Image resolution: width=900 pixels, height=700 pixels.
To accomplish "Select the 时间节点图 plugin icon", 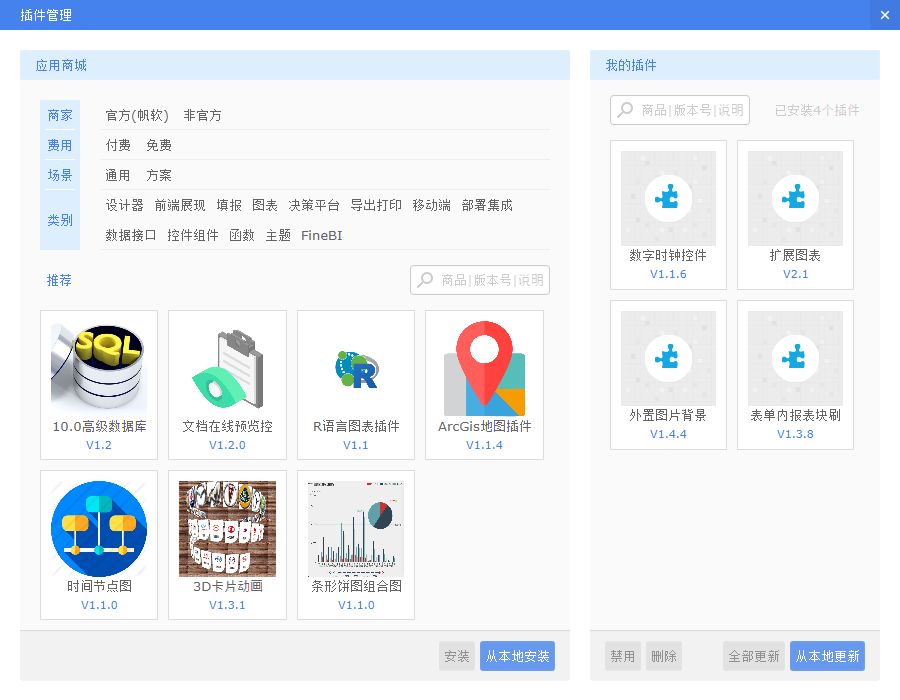I will [99, 529].
